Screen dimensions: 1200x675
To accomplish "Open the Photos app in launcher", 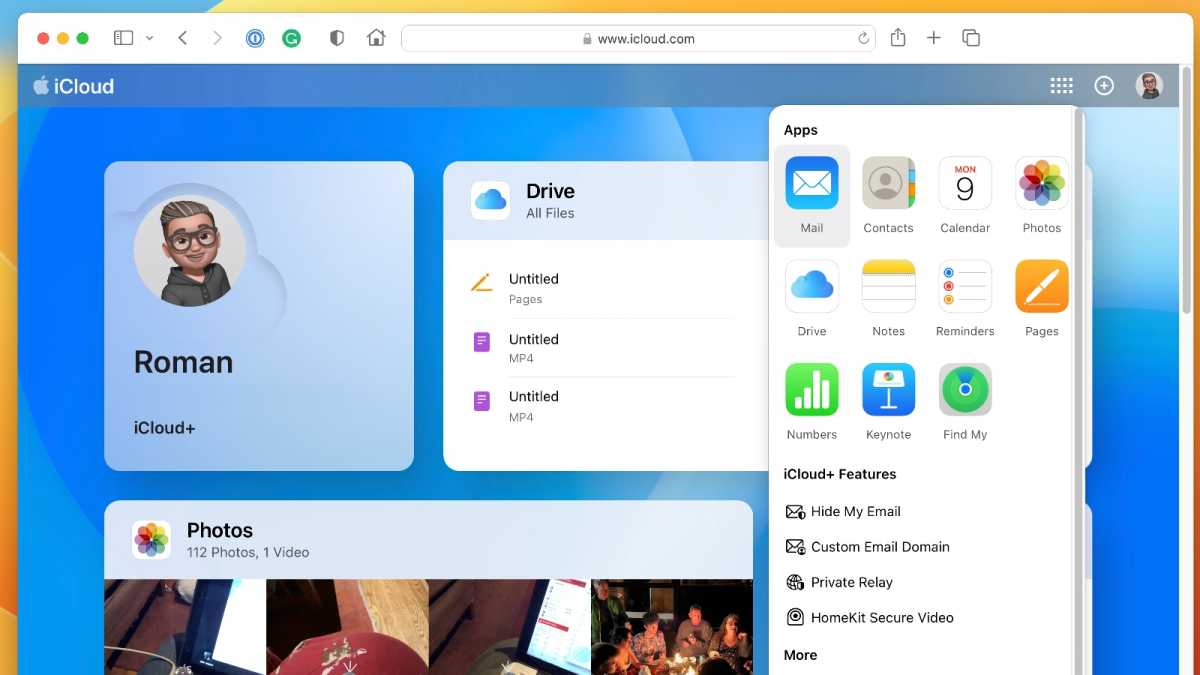I will tap(1042, 182).
